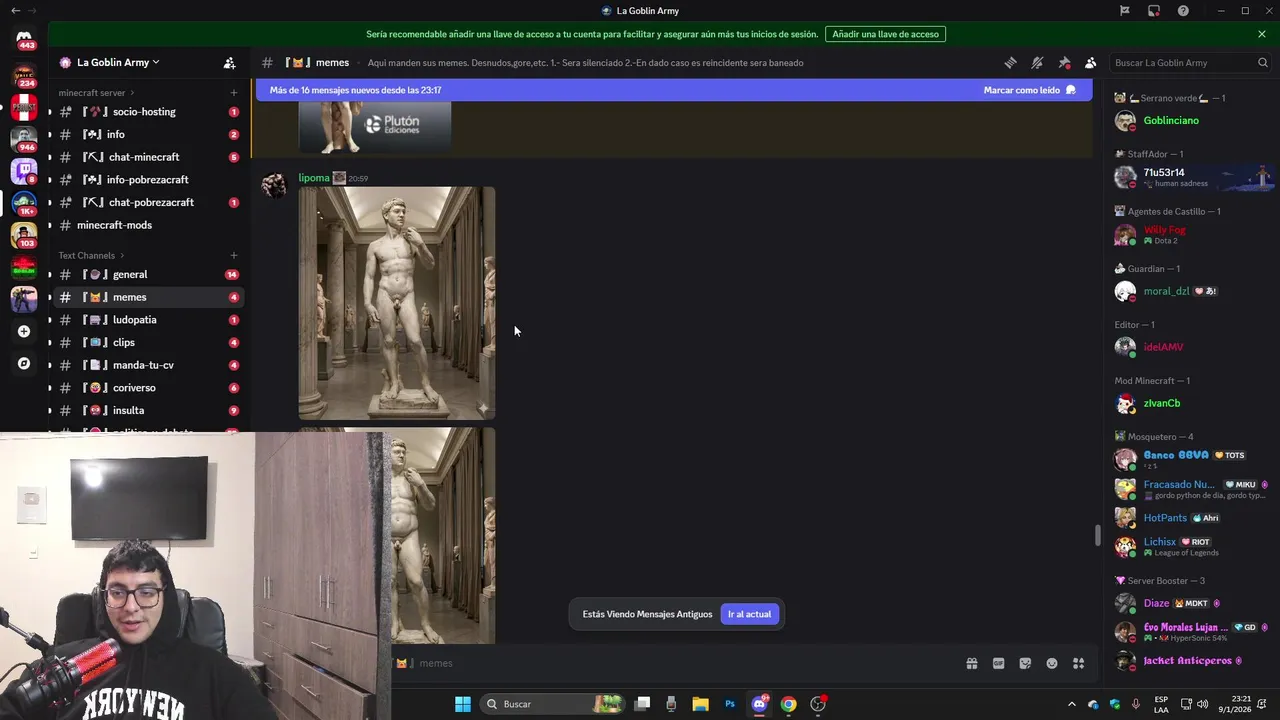The image size is (1280, 720).
Task: Open the apps icon in message bar
Action: pyautogui.click(x=1078, y=663)
